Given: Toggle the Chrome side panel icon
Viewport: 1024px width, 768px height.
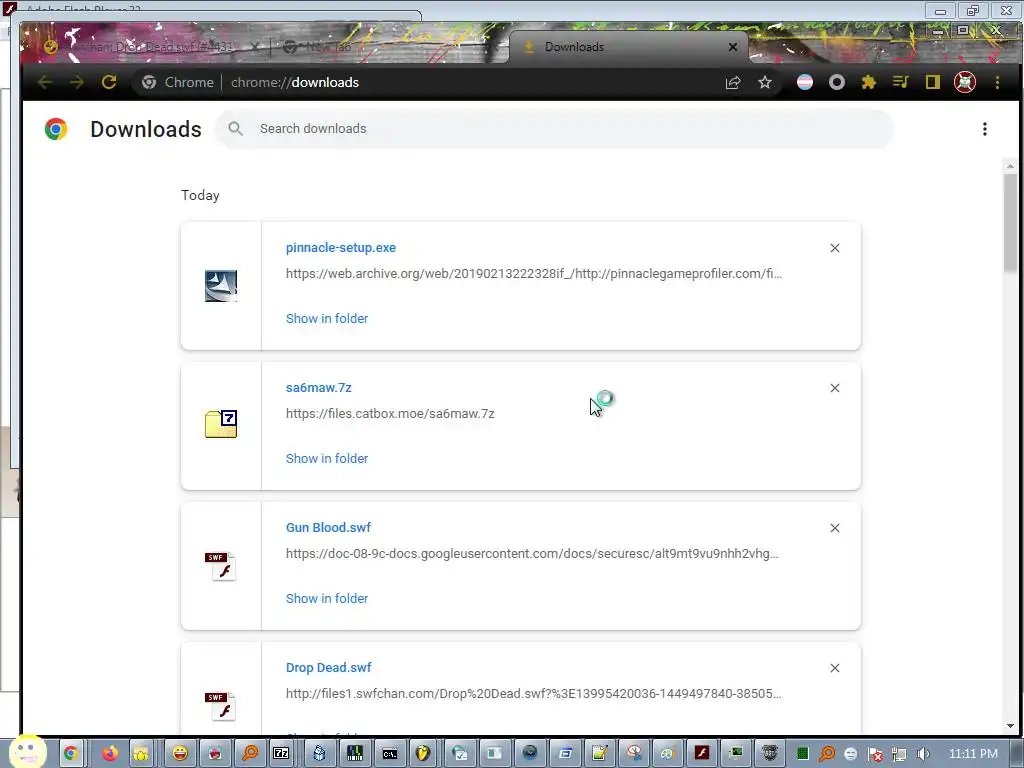Looking at the screenshot, I should [933, 82].
